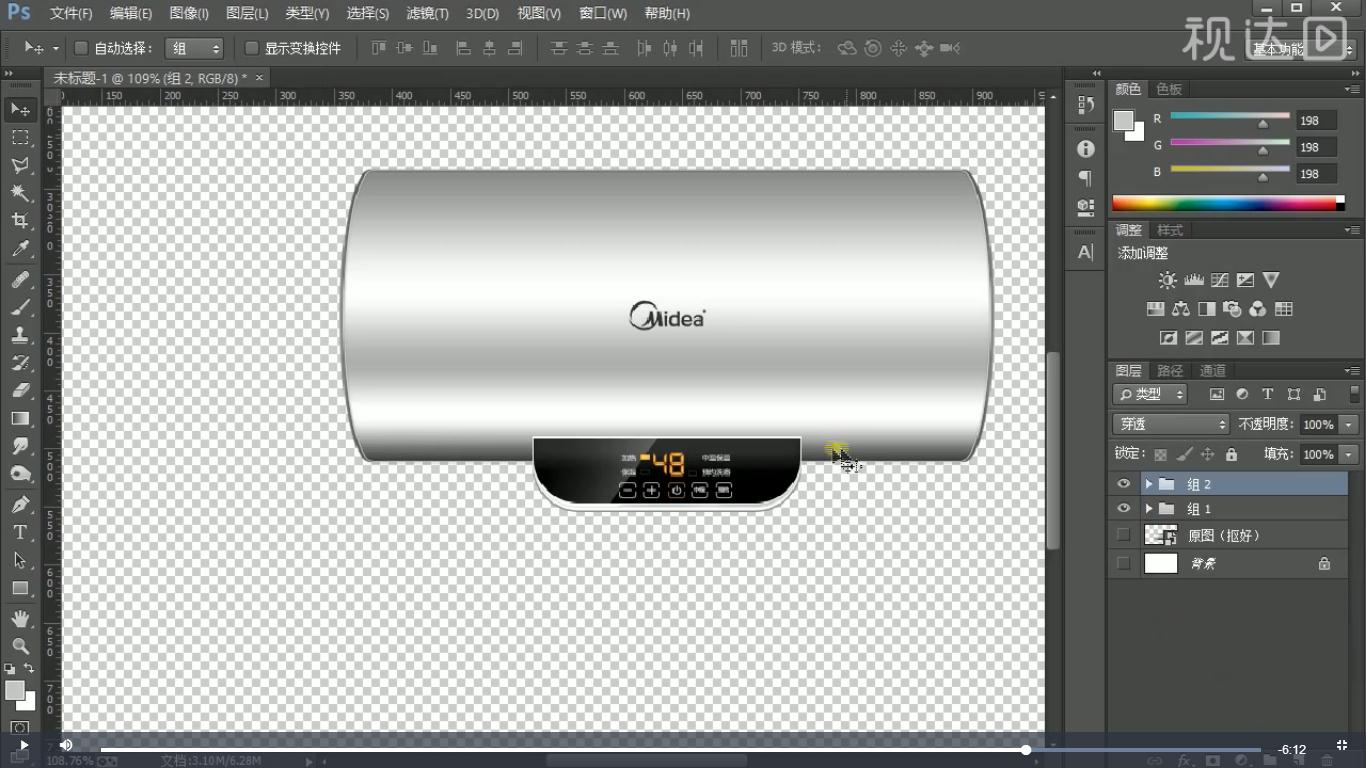The image size is (1366, 768).
Task: Enable the 自动选择 checkbox
Action: coord(82,48)
